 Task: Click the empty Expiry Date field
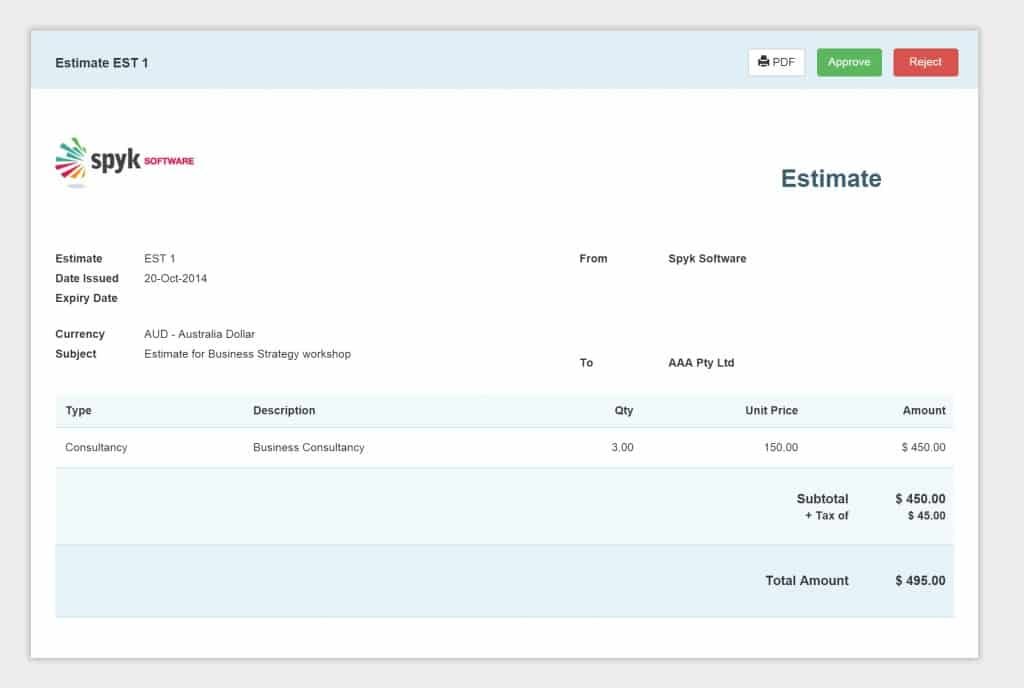(180, 298)
